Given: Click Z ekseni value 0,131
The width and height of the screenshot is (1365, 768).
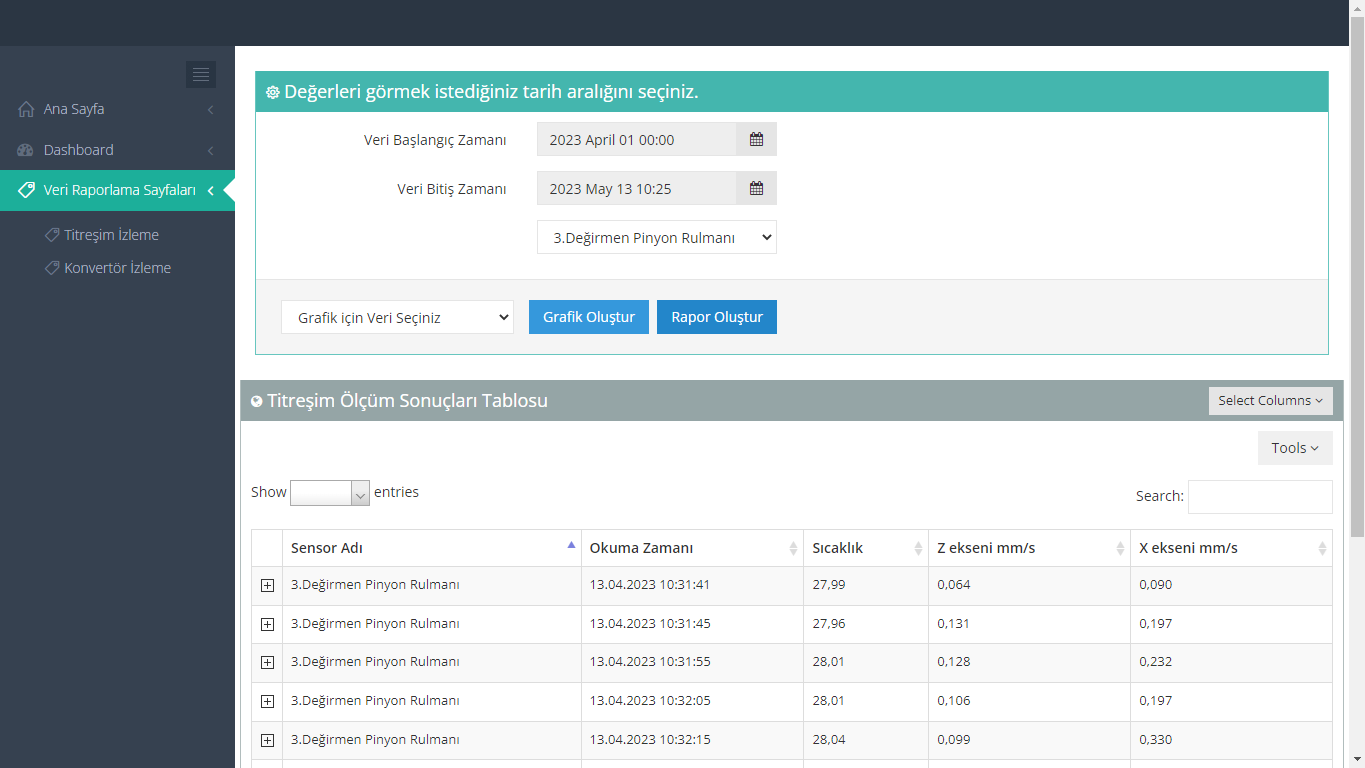Looking at the screenshot, I should tap(954, 624).
